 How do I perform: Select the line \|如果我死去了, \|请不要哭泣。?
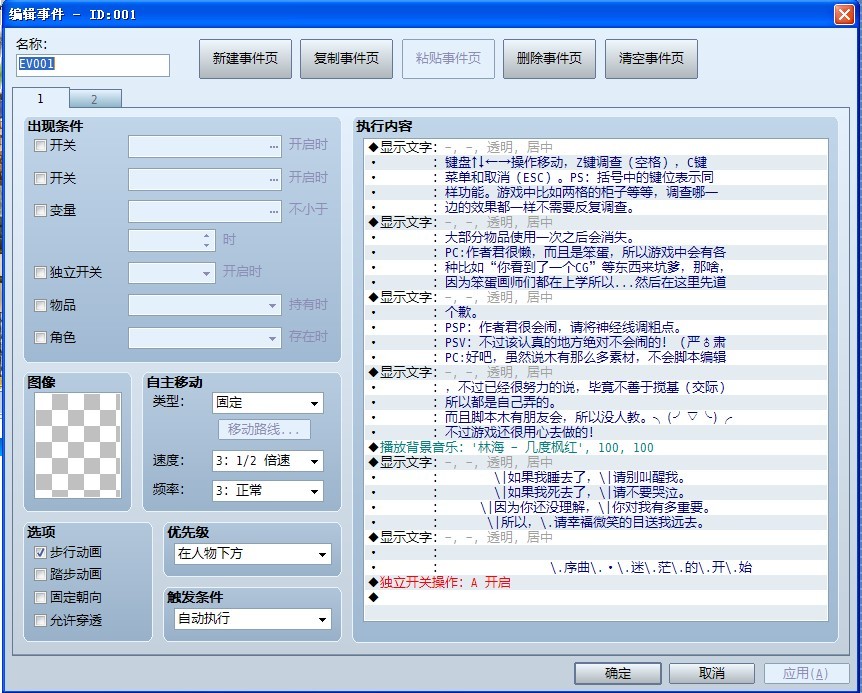tap(596, 492)
